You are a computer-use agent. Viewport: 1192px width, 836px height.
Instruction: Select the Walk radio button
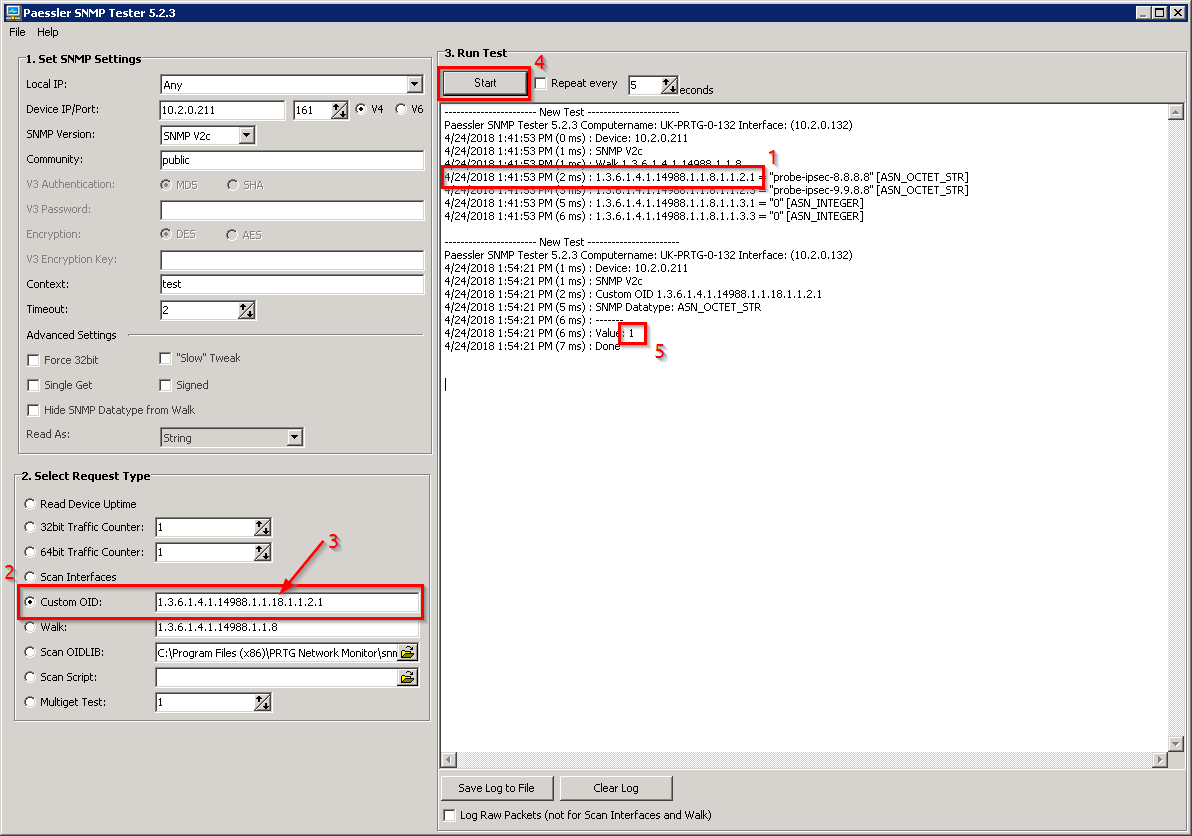point(30,627)
